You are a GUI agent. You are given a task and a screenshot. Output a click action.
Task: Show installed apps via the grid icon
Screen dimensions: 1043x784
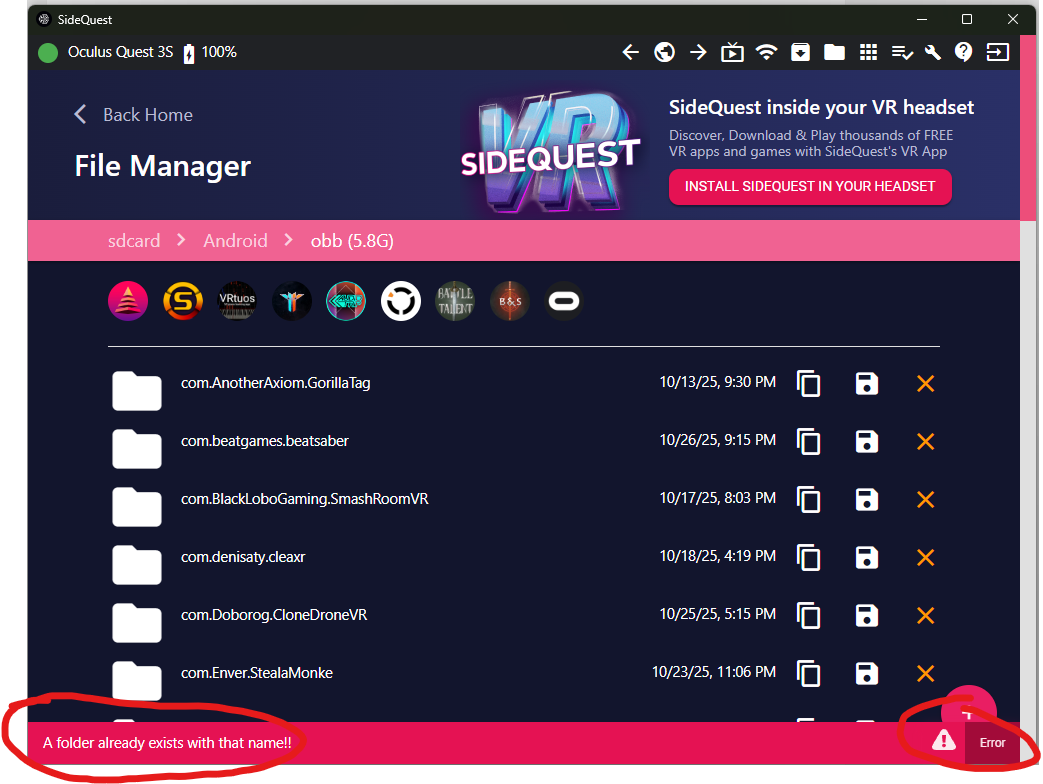868,52
